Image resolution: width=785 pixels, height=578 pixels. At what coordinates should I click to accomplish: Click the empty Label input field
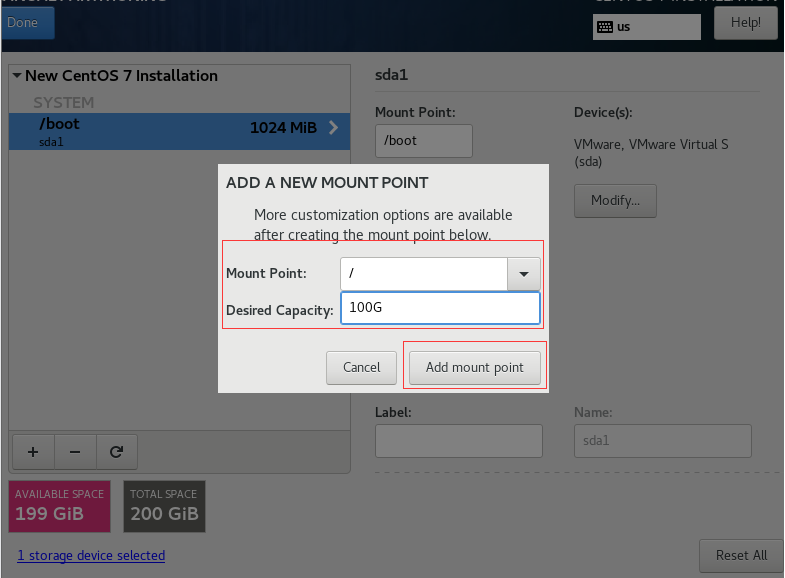pos(459,441)
